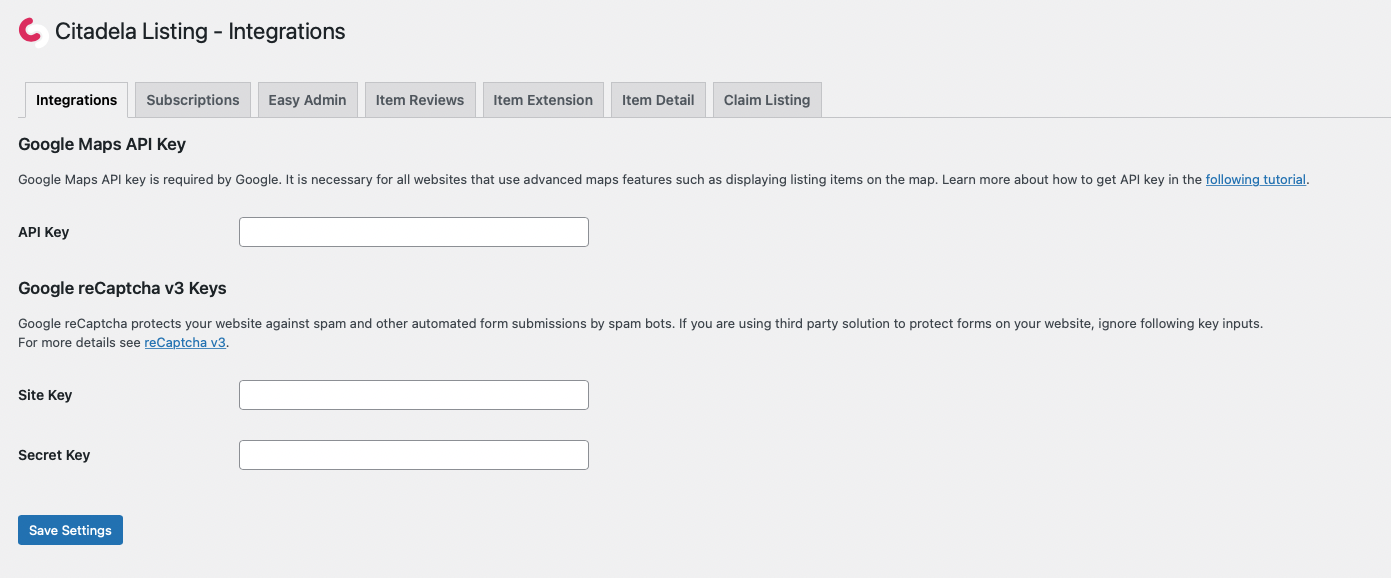Click into the Secret Key input
The height and width of the screenshot is (578, 1391).
[x=414, y=455]
